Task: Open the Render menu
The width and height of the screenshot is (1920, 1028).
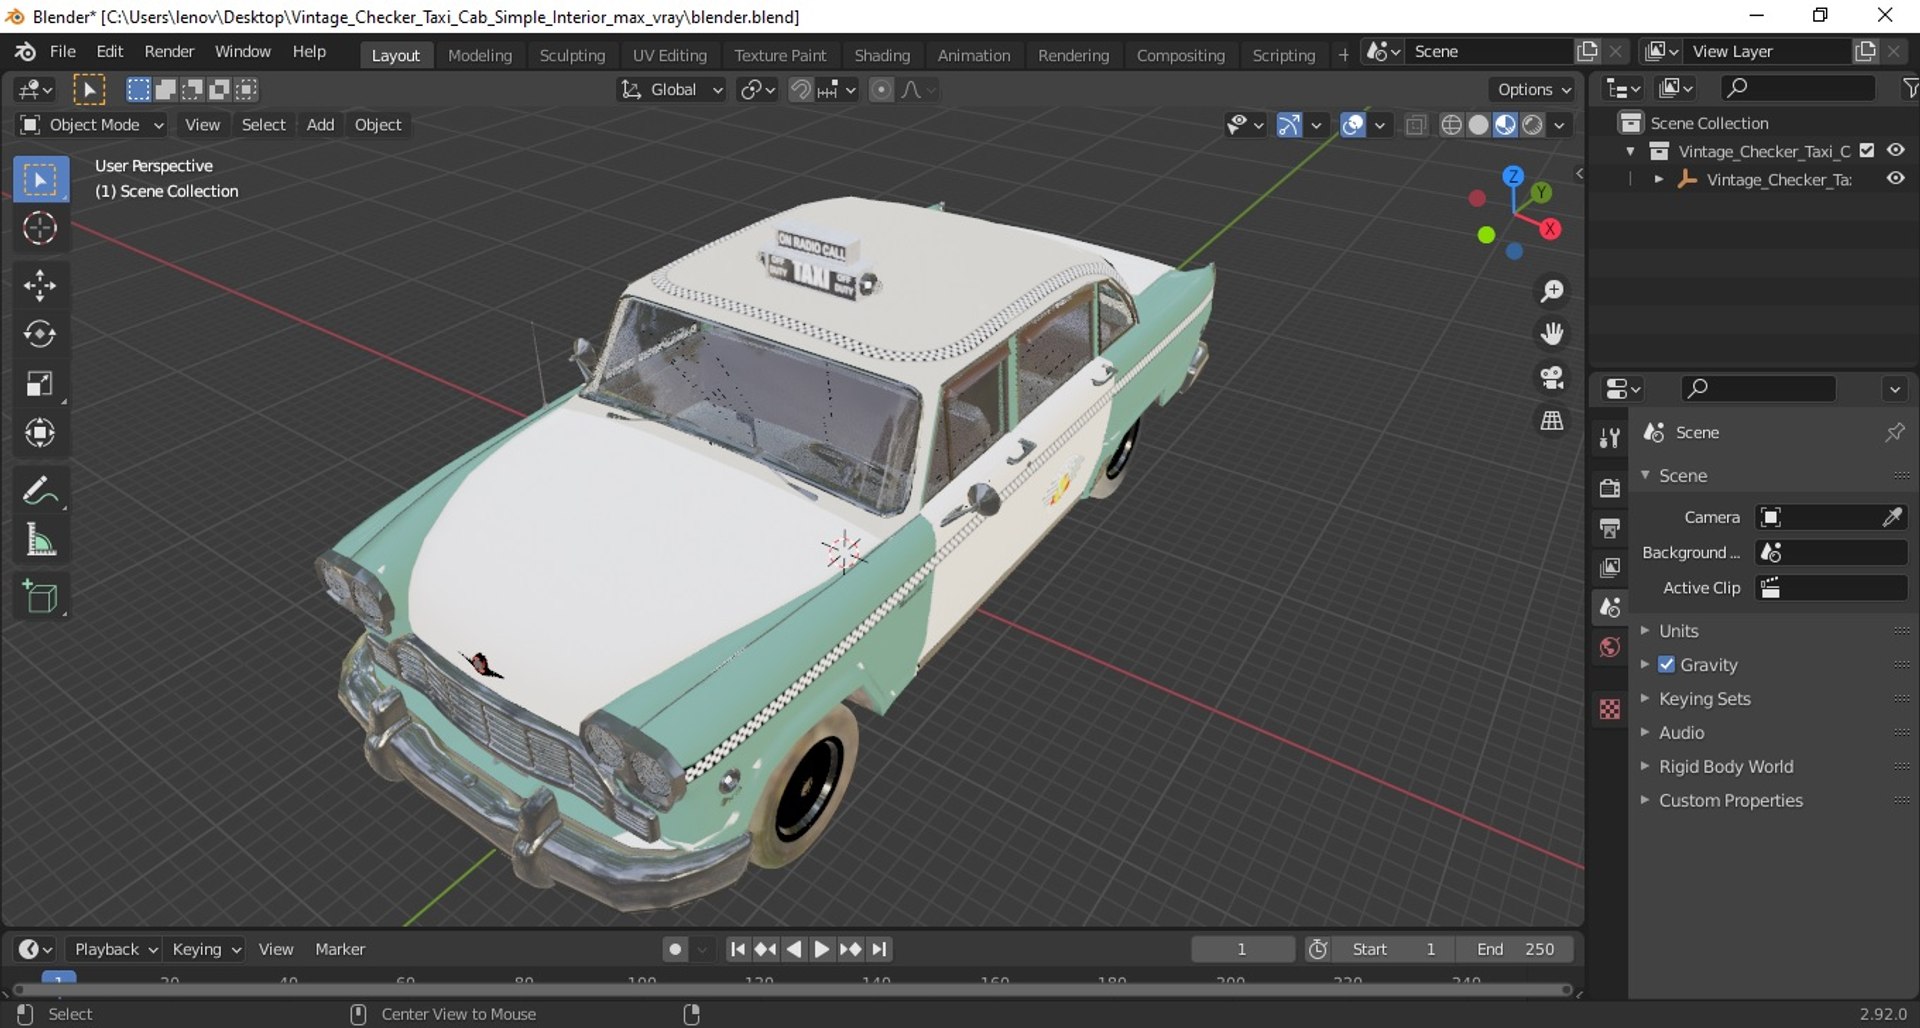Action: tap(169, 52)
